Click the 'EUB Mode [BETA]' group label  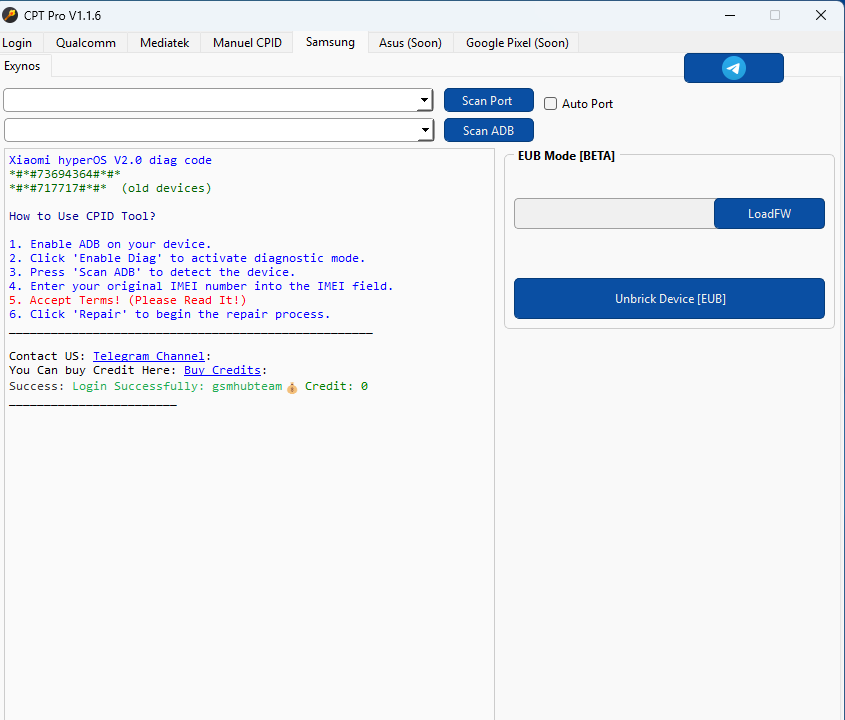(x=566, y=156)
